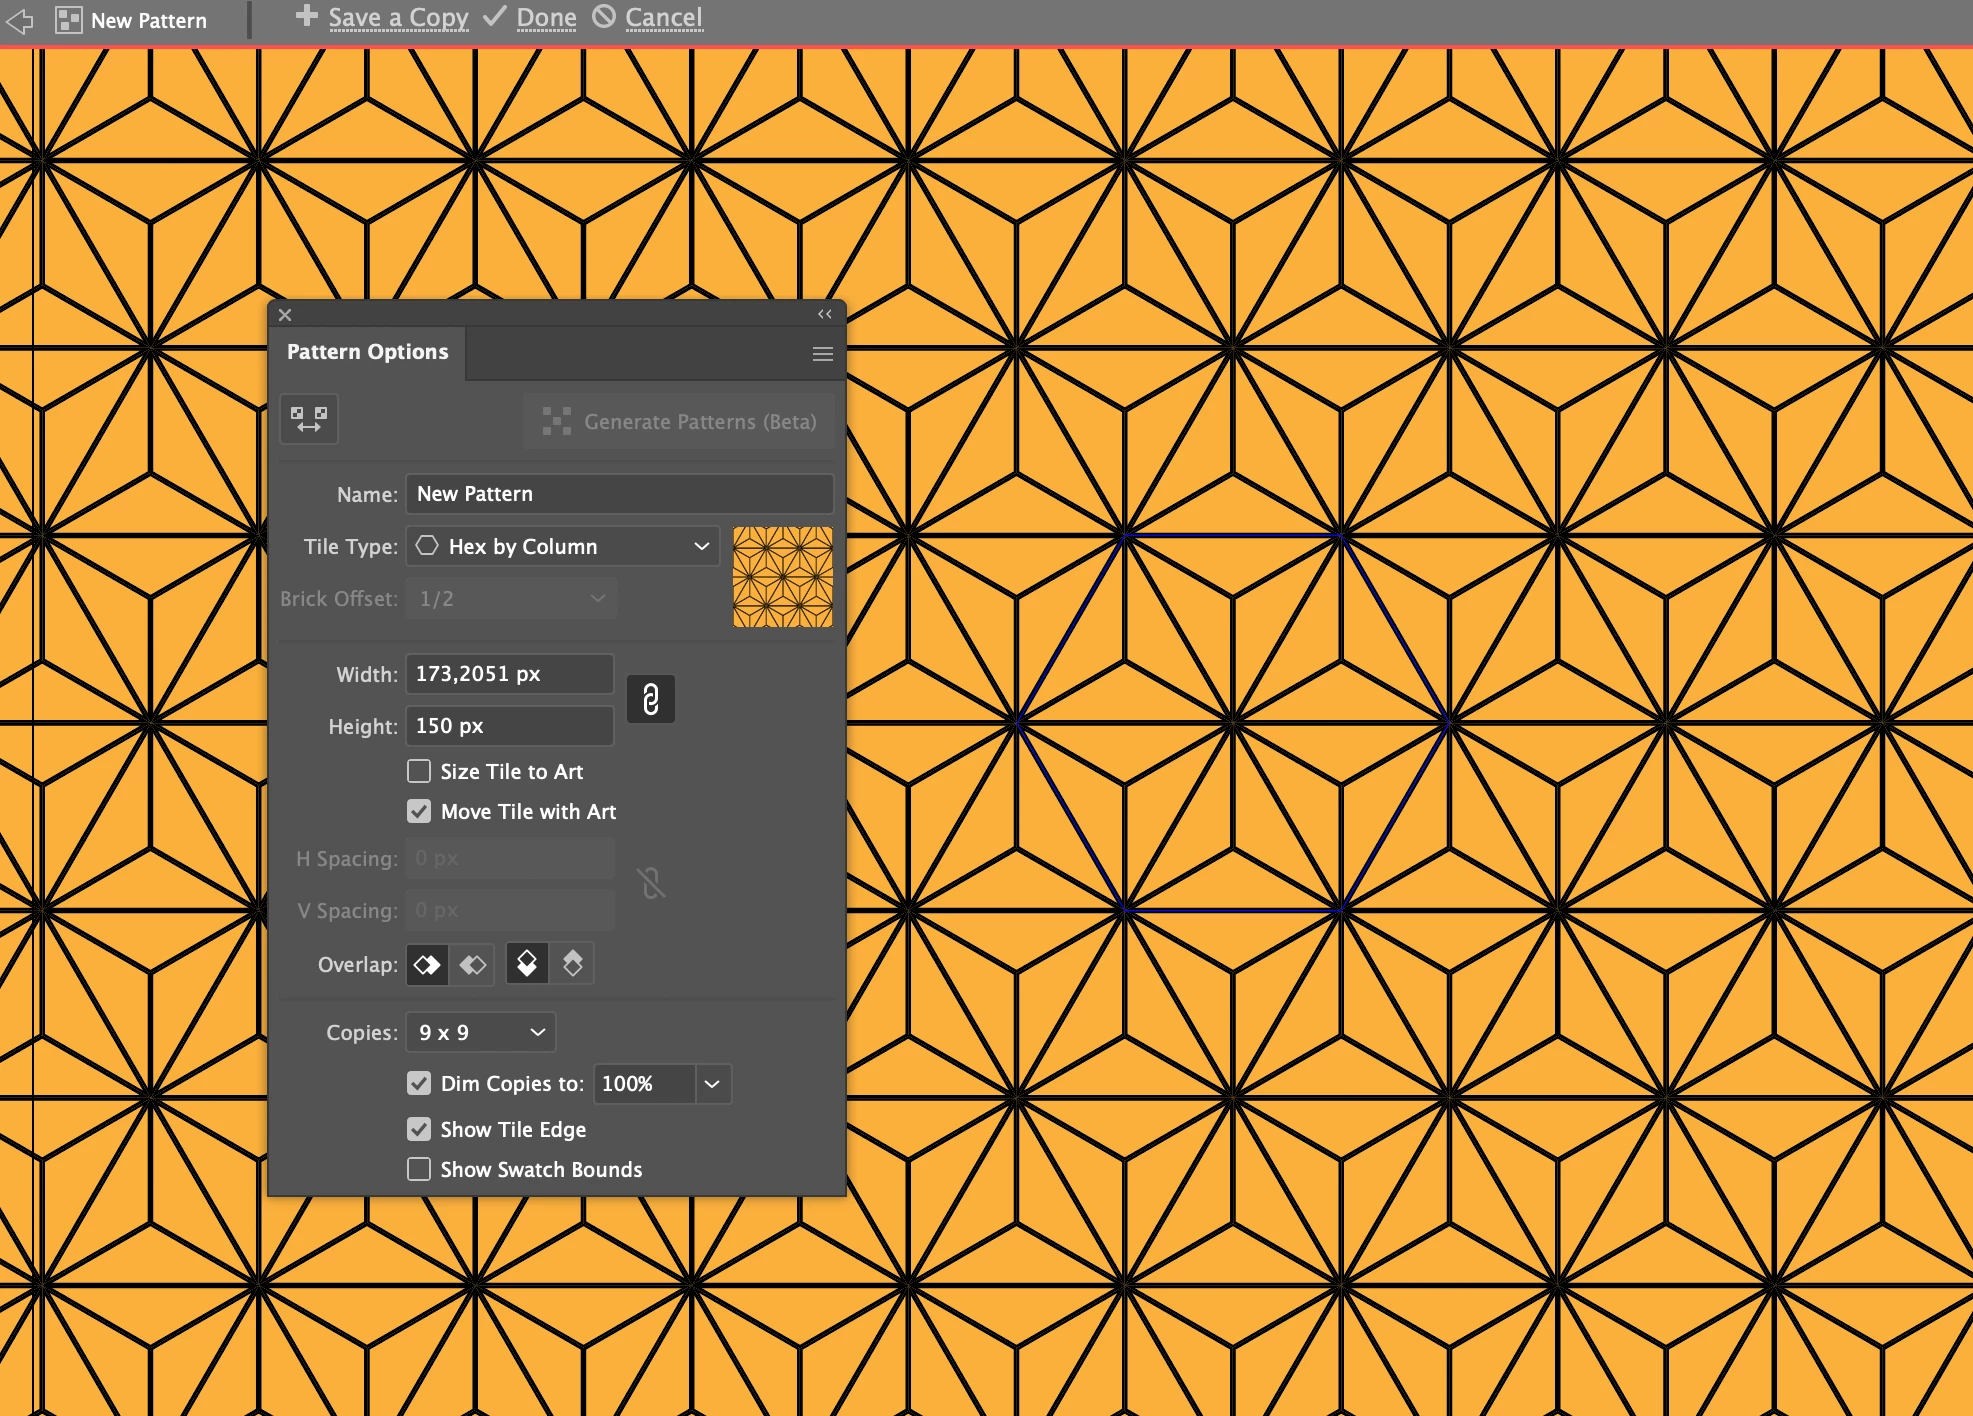This screenshot has height=1416, width=1973.
Task: Open the Tile Type dropdown
Action: click(x=562, y=546)
